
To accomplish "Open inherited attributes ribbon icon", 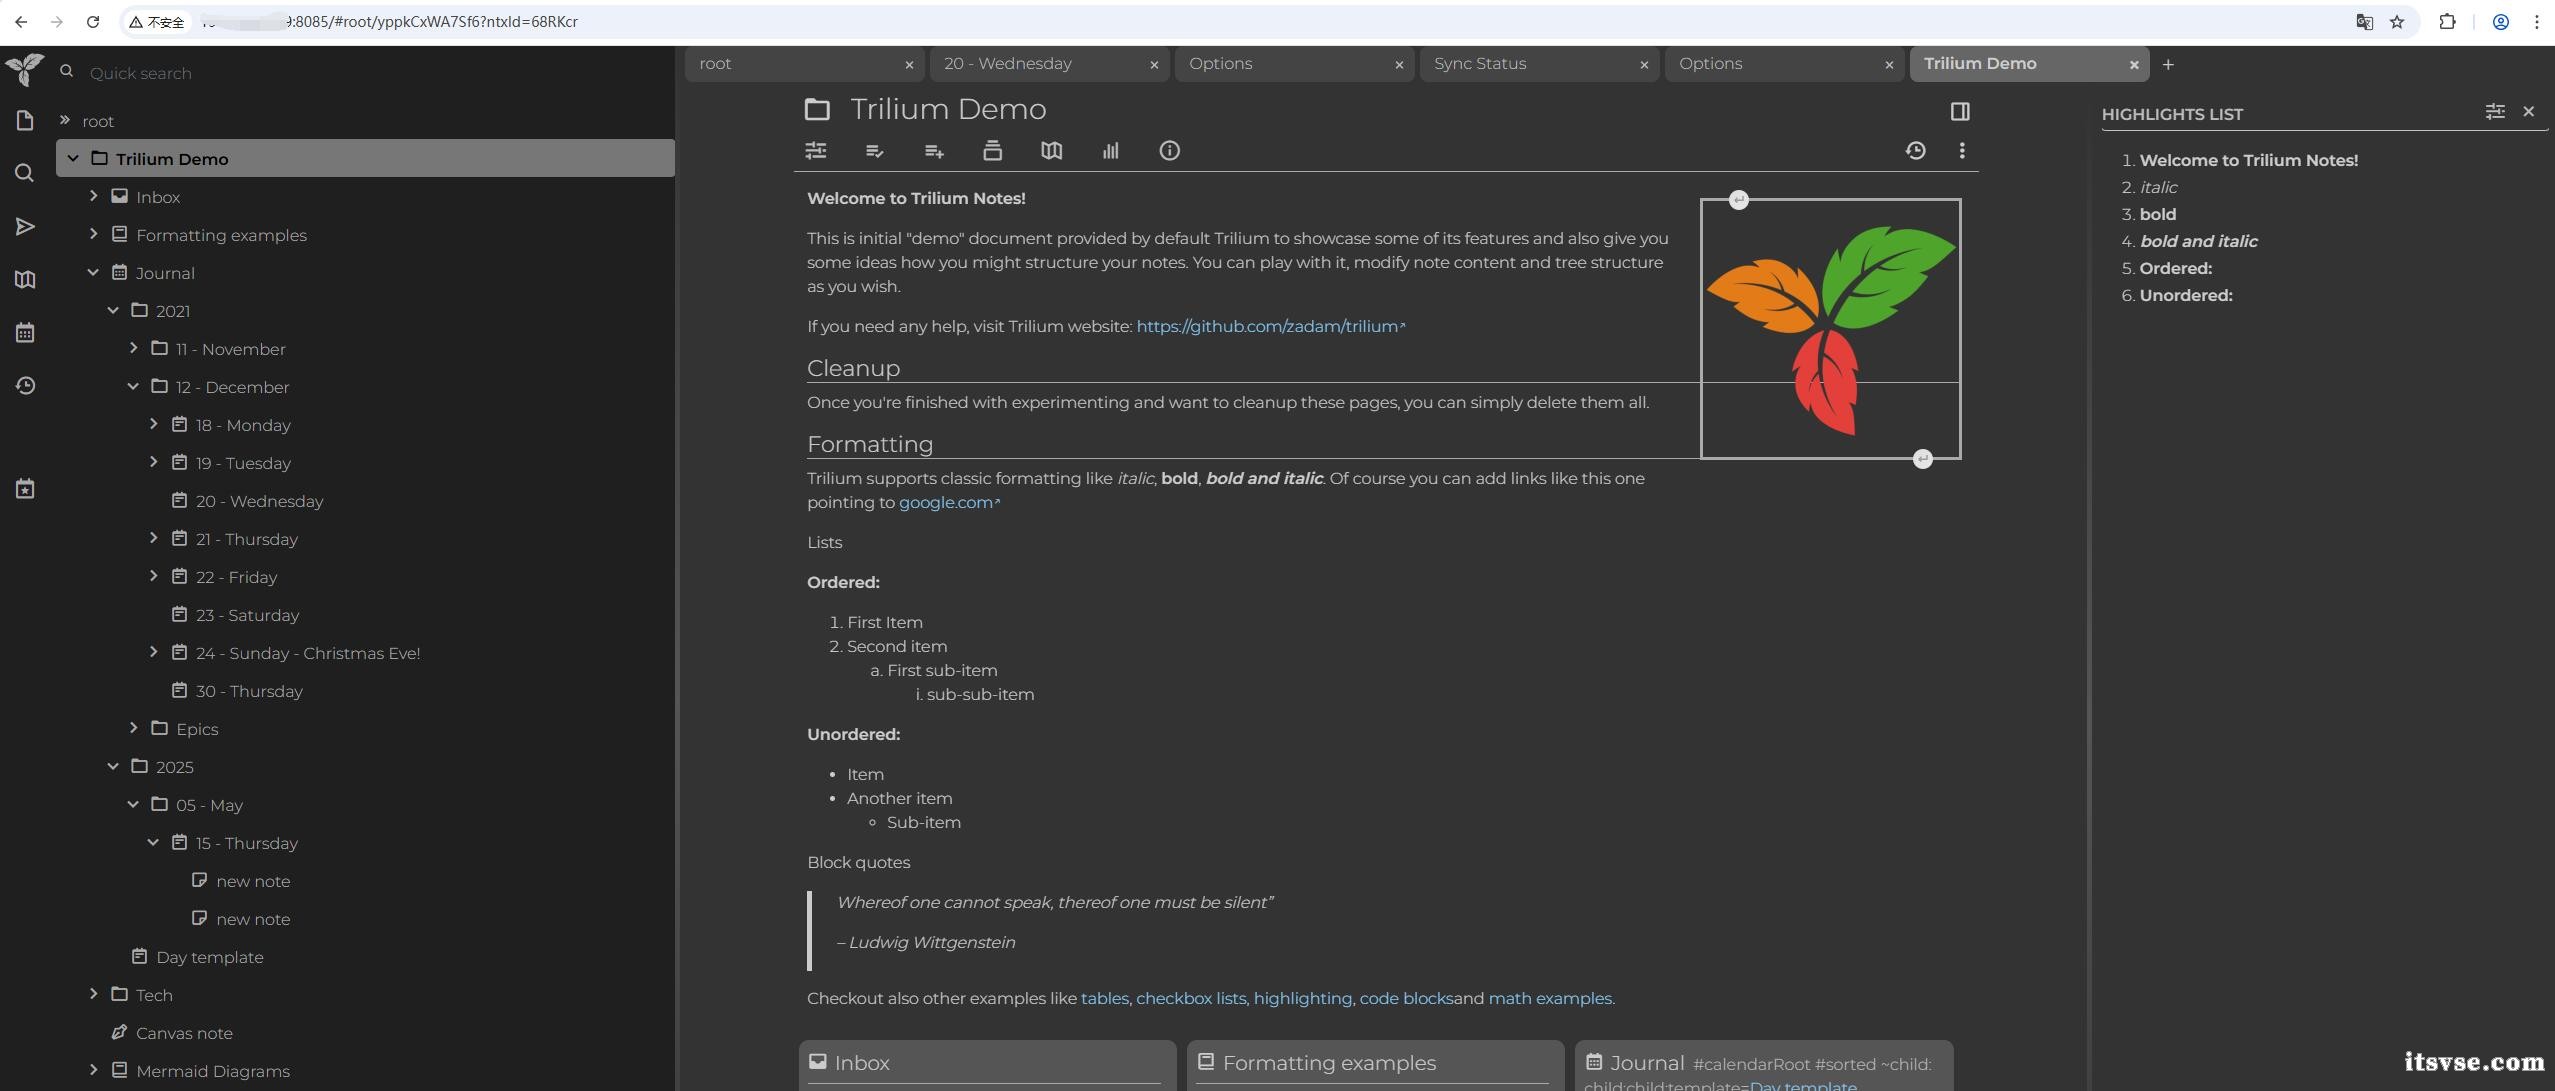I will tap(934, 151).
